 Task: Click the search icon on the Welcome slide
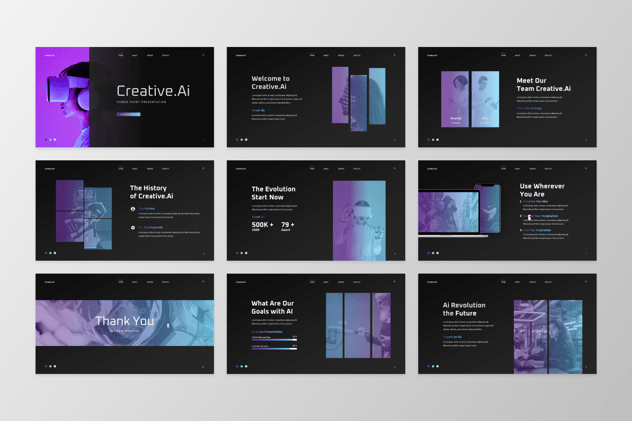coord(394,55)
